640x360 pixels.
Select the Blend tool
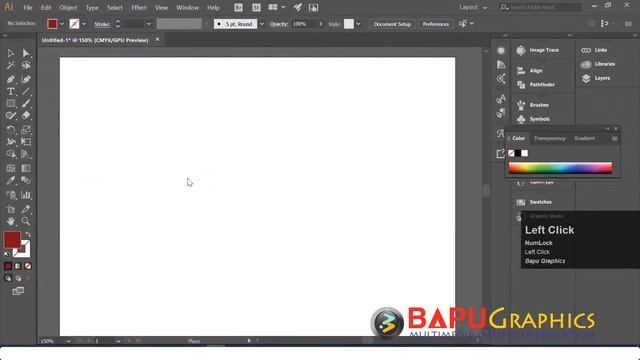click(26, 180)
